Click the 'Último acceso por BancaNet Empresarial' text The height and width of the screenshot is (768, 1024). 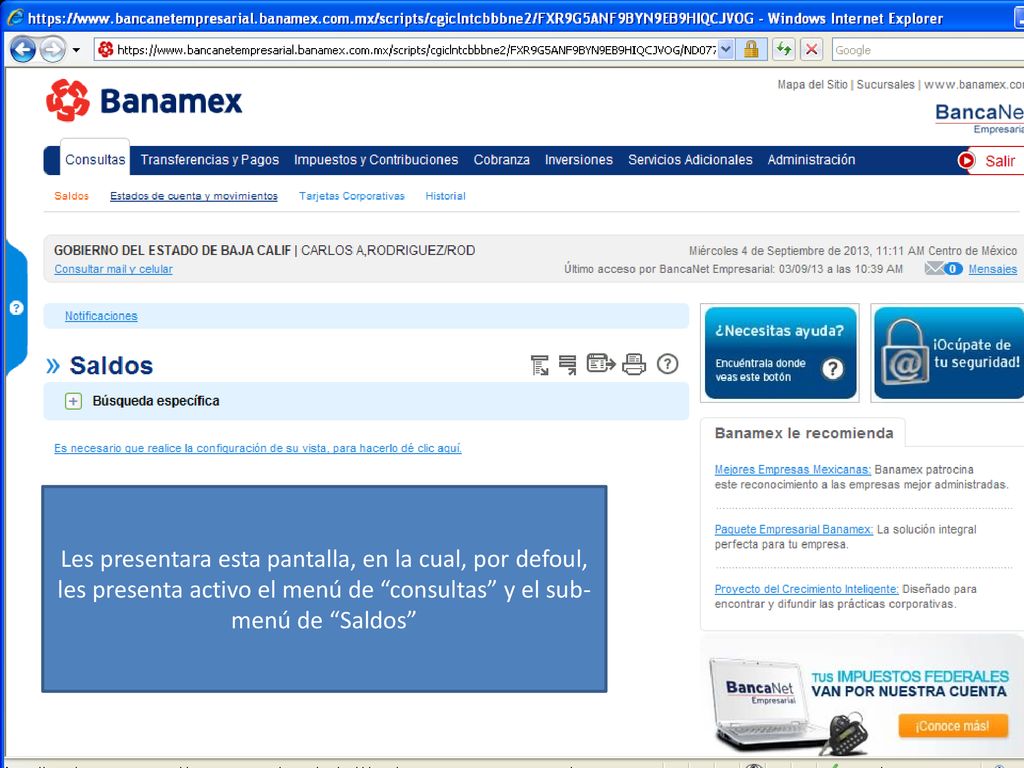click(x=733, y=269)
